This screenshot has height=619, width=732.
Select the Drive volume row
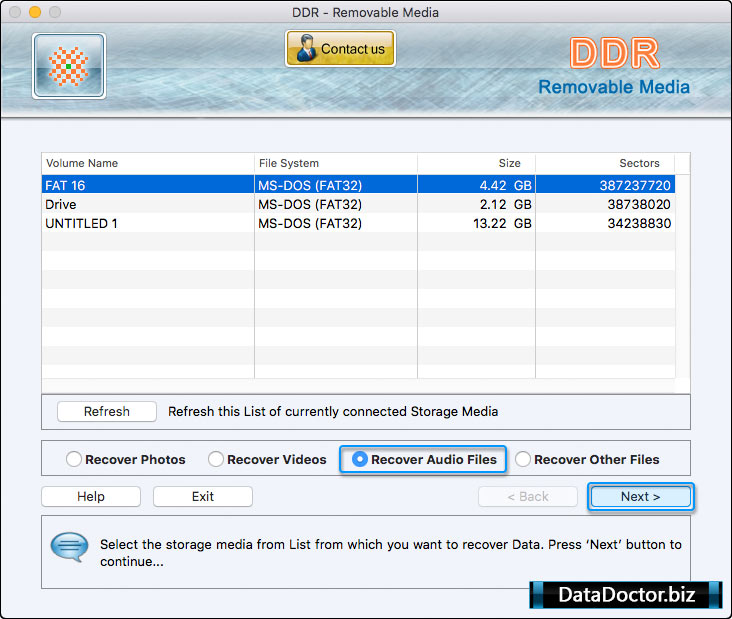[x=358, y=204]
